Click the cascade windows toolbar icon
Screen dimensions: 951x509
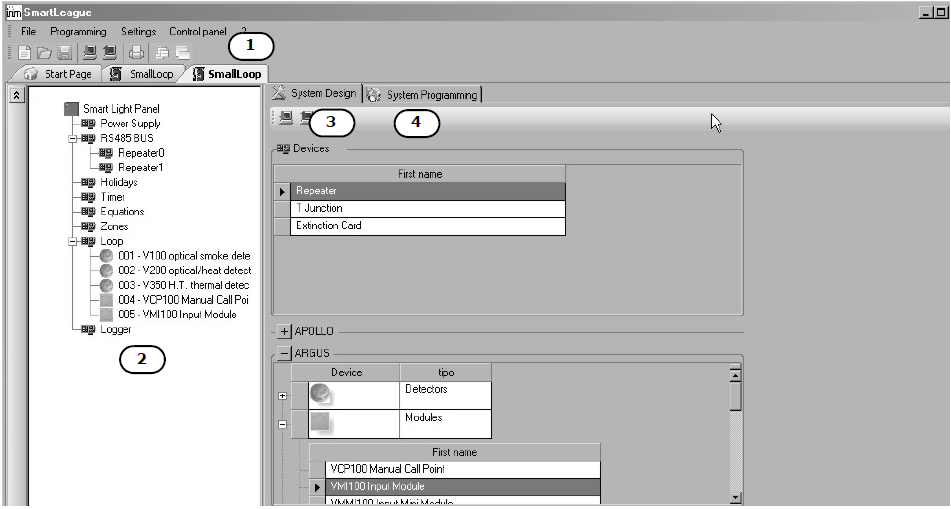coord(163,53)
